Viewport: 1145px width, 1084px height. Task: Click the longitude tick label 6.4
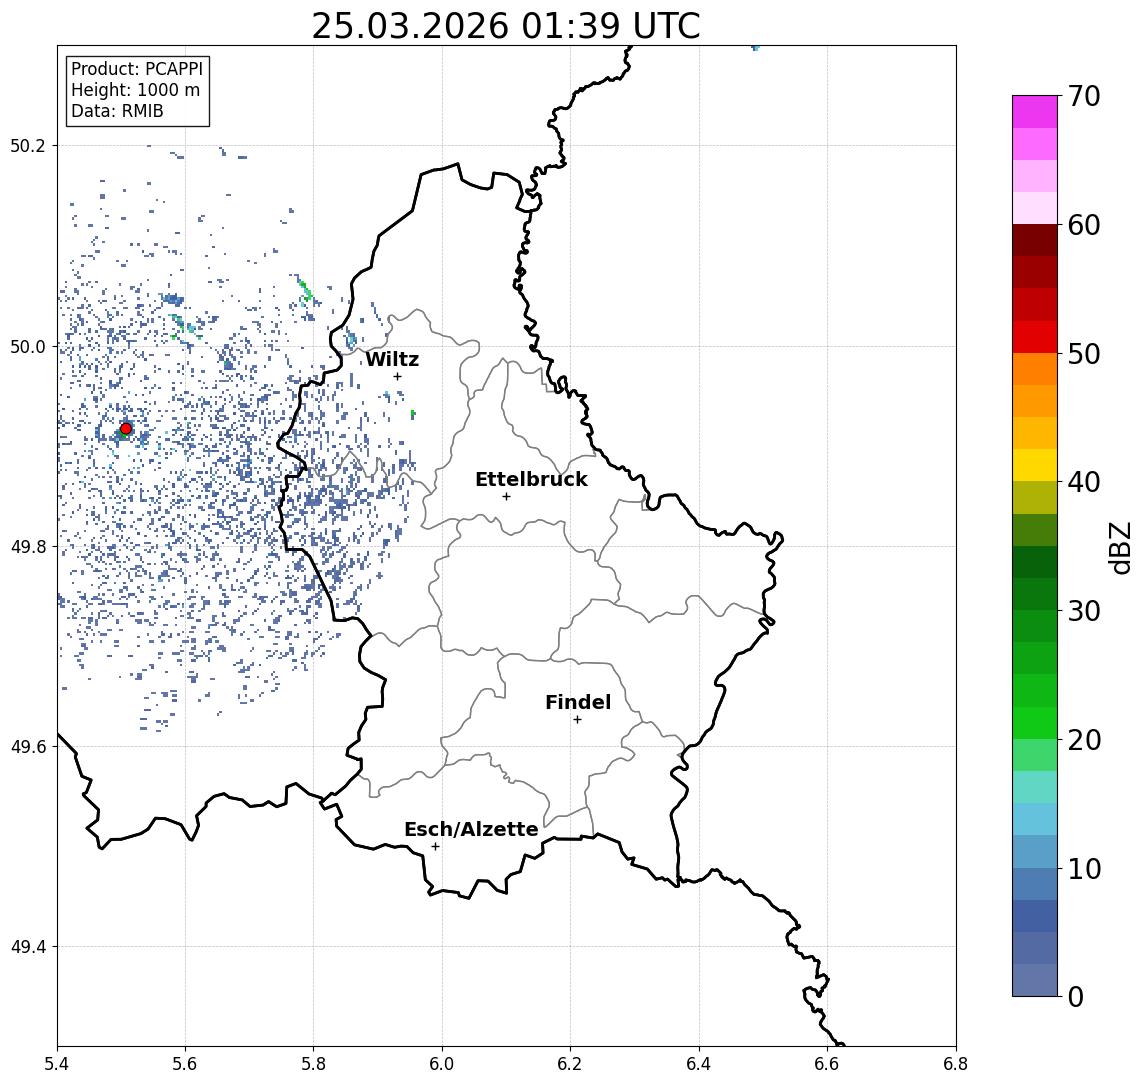tap(699, 1063)
